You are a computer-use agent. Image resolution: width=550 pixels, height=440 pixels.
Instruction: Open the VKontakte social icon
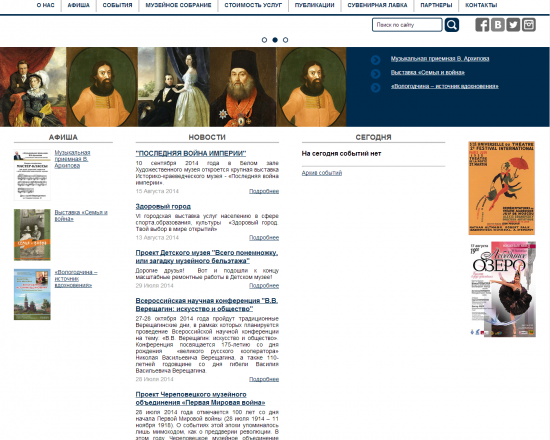point(498,25)
